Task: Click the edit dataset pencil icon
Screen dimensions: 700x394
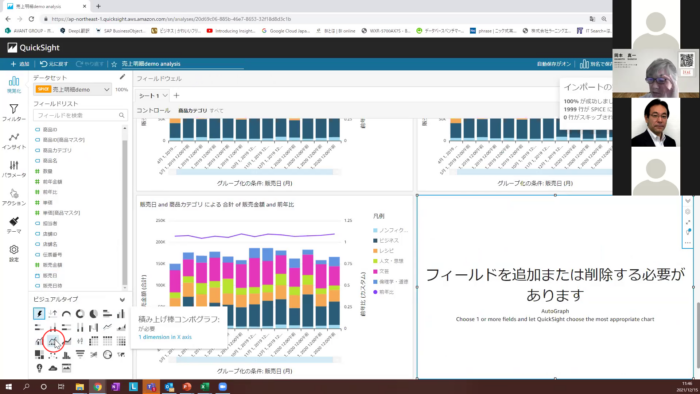Action: (x=122, y=77)
